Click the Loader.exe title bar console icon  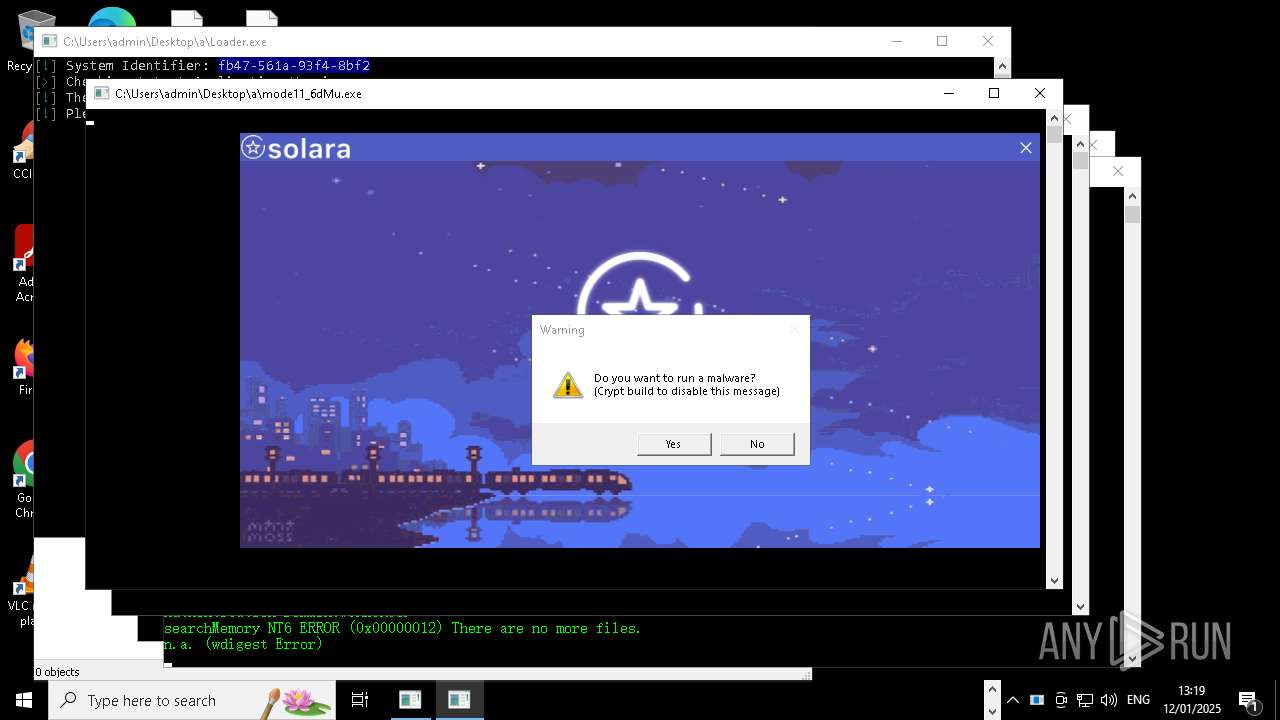[x=49, y=41]
